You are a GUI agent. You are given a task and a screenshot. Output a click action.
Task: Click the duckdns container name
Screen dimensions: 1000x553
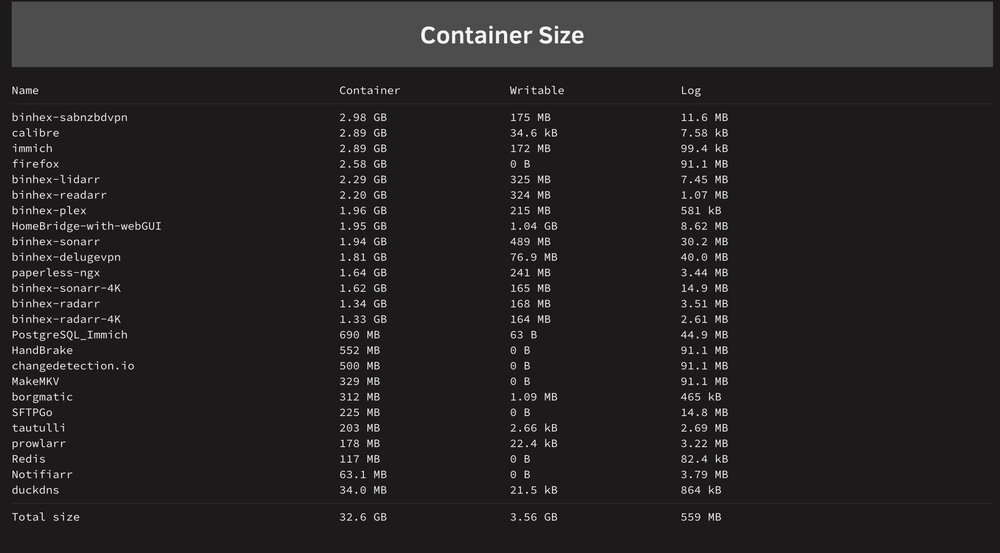tap(35, 490)
